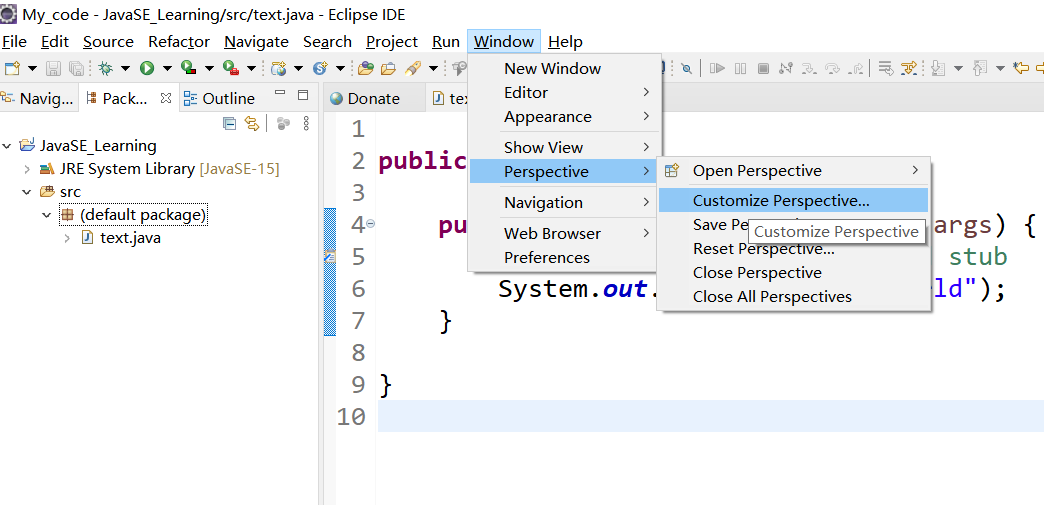This screenshot has width=1044, height=505.
Task: Click the Previous Annotation up-arrow icon
Action: [x=979, y=68]
